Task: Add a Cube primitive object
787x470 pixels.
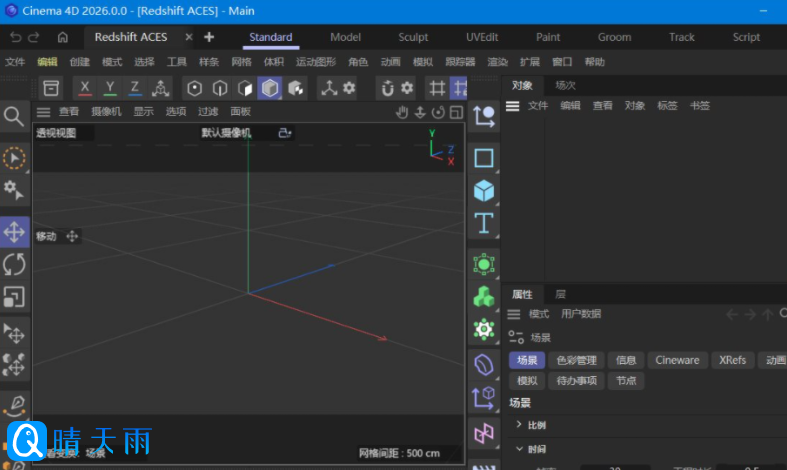Action: point(484,190)
